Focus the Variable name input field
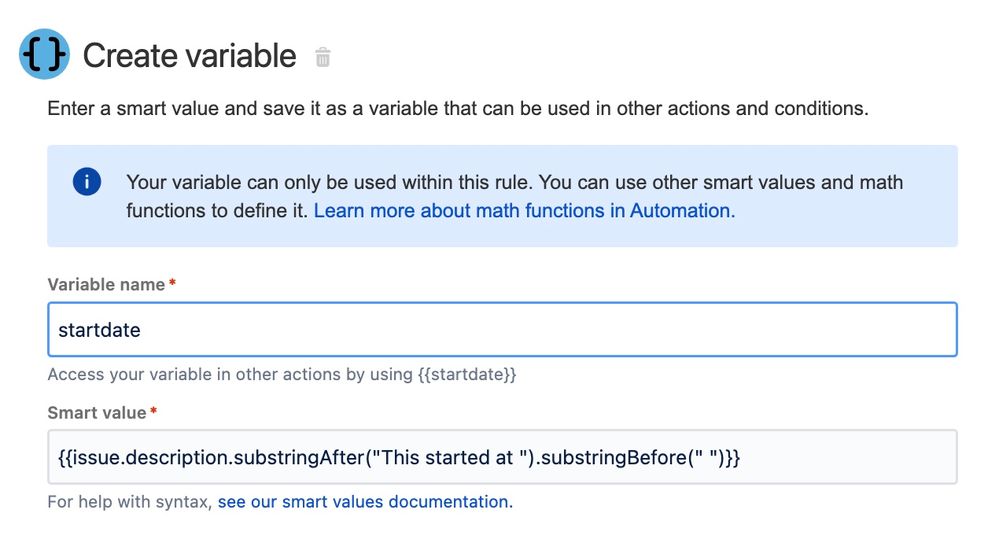Image resolution: width=999 pixels, height=540 pixels. tap(502, 329)
